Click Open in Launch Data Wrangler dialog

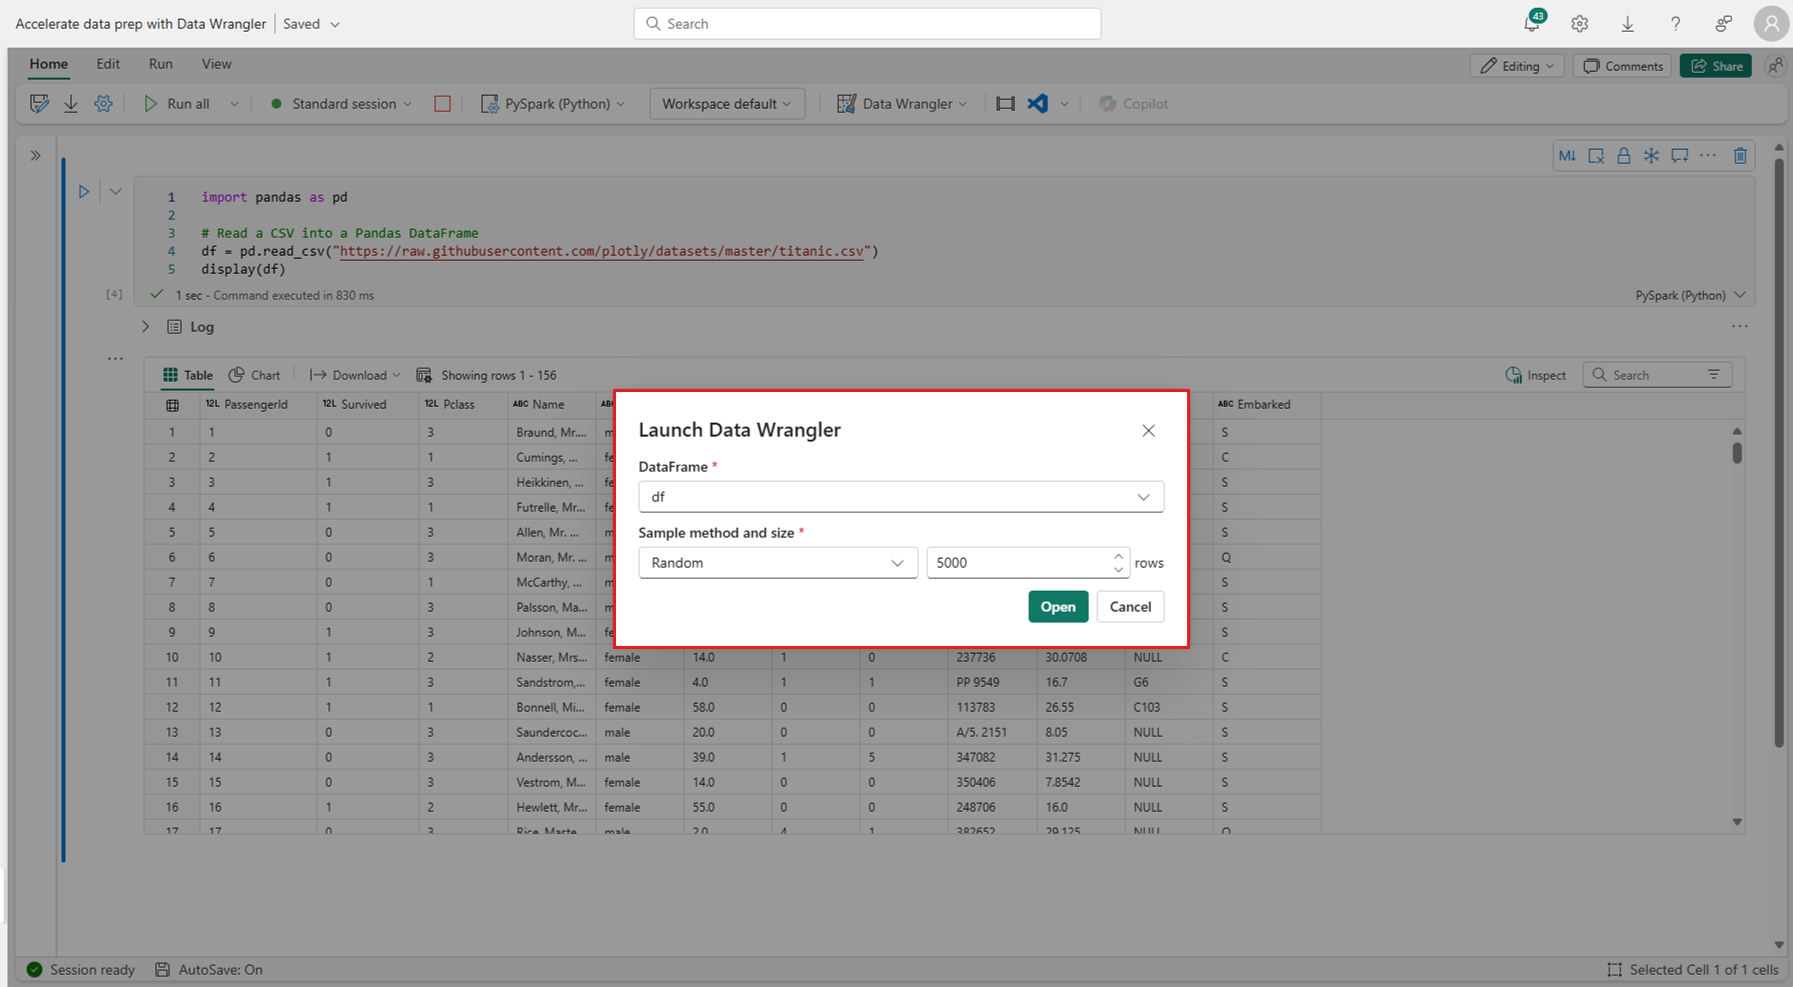click(1058, 607)
